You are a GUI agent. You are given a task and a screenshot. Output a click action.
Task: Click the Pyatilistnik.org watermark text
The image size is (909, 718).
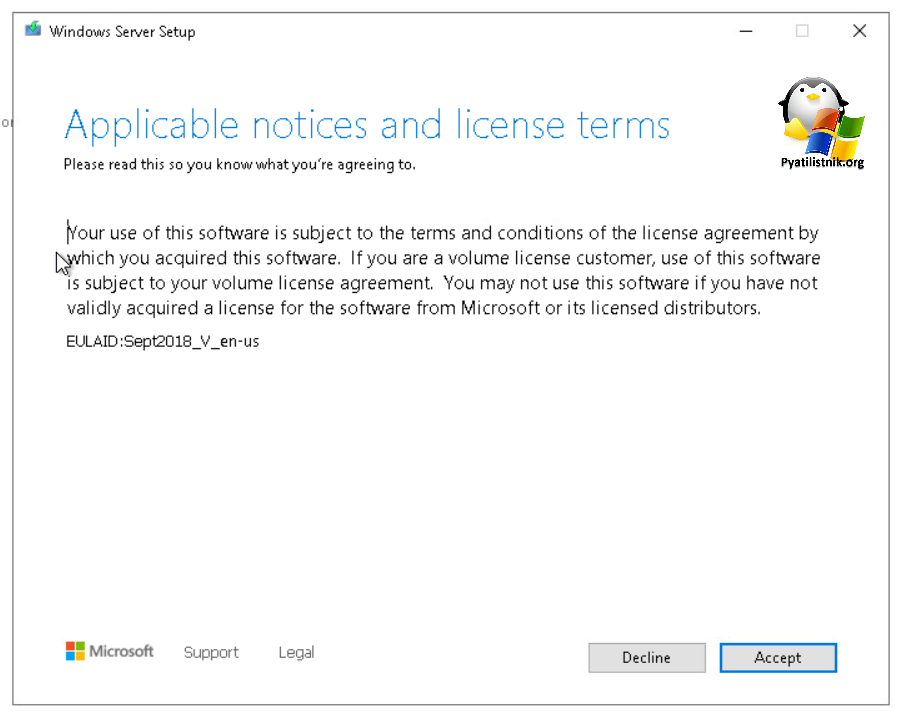pos(821,163)
